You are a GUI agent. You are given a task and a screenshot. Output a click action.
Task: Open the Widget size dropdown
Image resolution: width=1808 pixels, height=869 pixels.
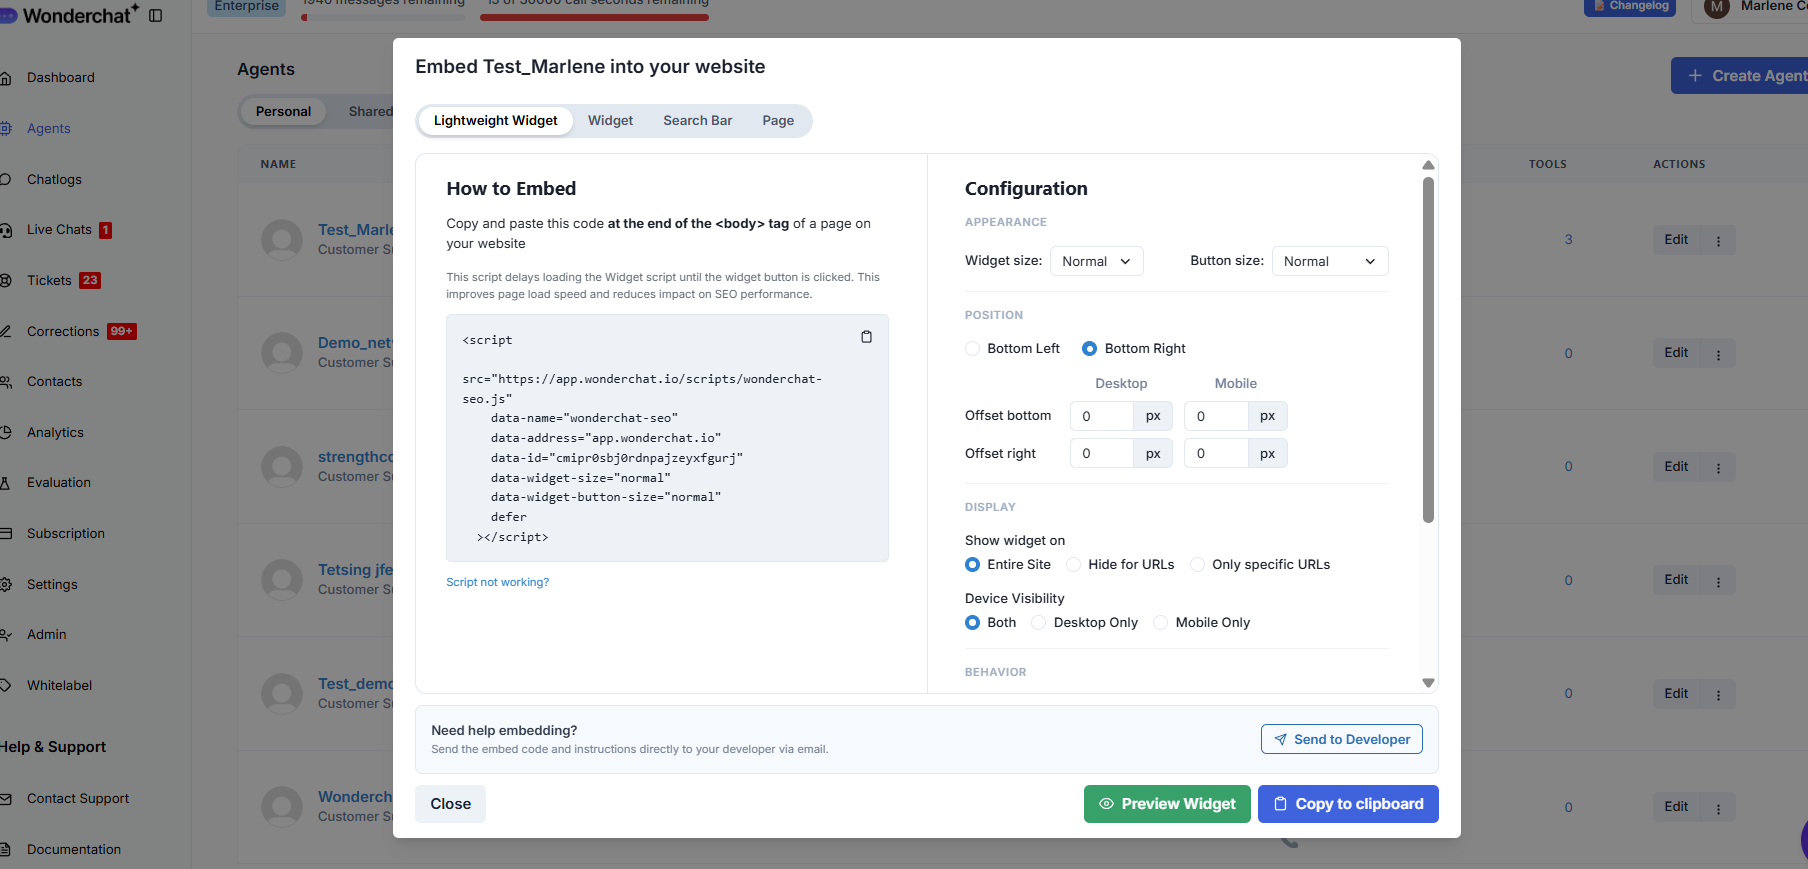click(1096, 262)
